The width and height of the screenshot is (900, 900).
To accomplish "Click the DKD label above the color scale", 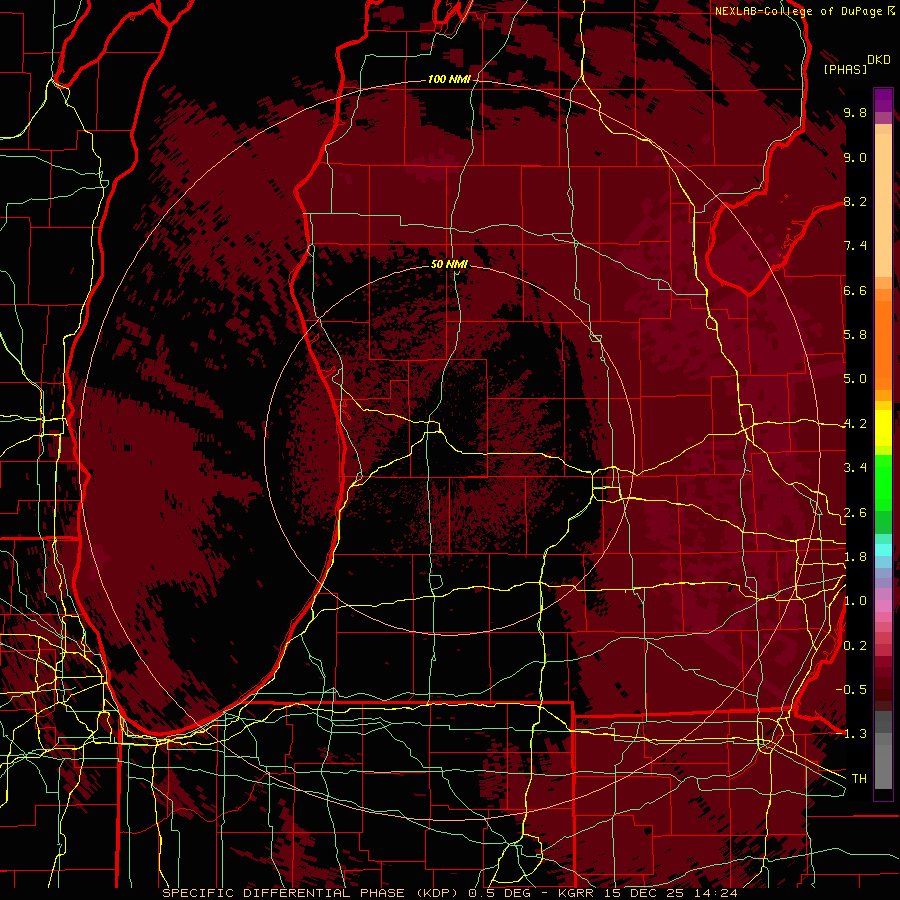I will click(878, 60).
